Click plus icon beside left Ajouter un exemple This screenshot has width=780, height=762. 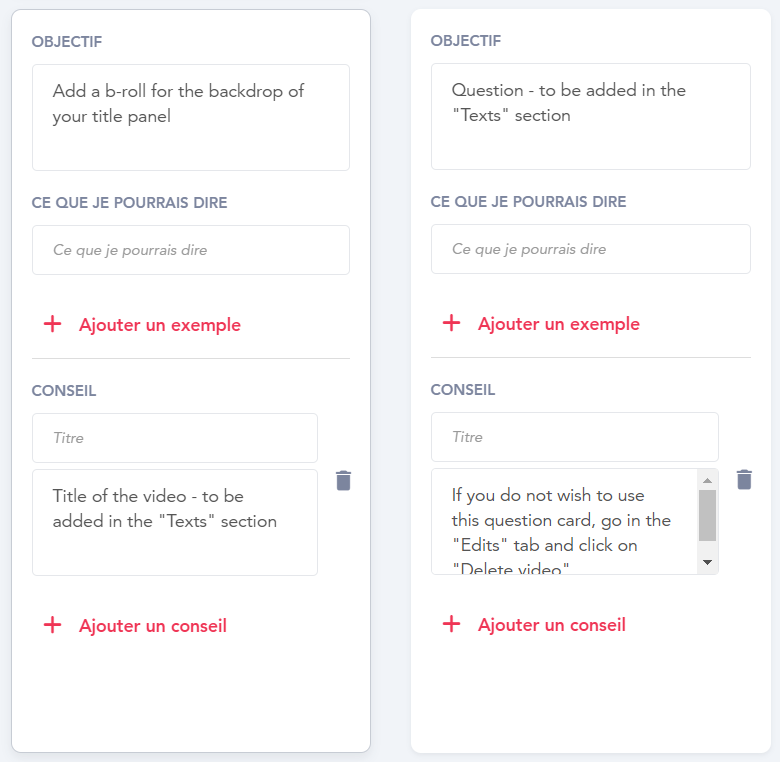pos(52,324)
